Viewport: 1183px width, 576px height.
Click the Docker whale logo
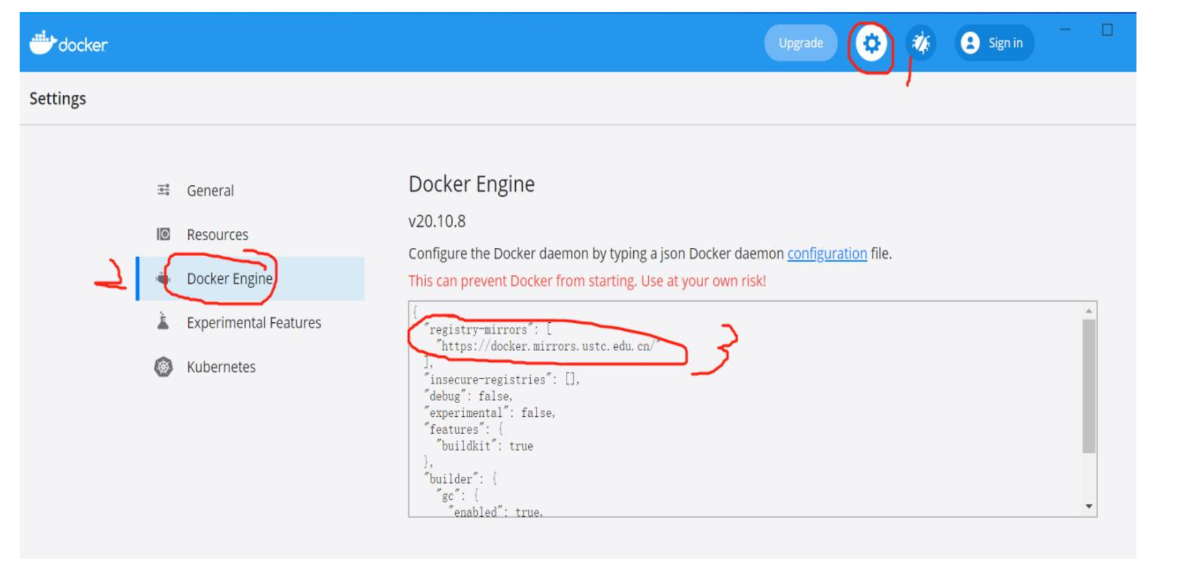[43, 42]
